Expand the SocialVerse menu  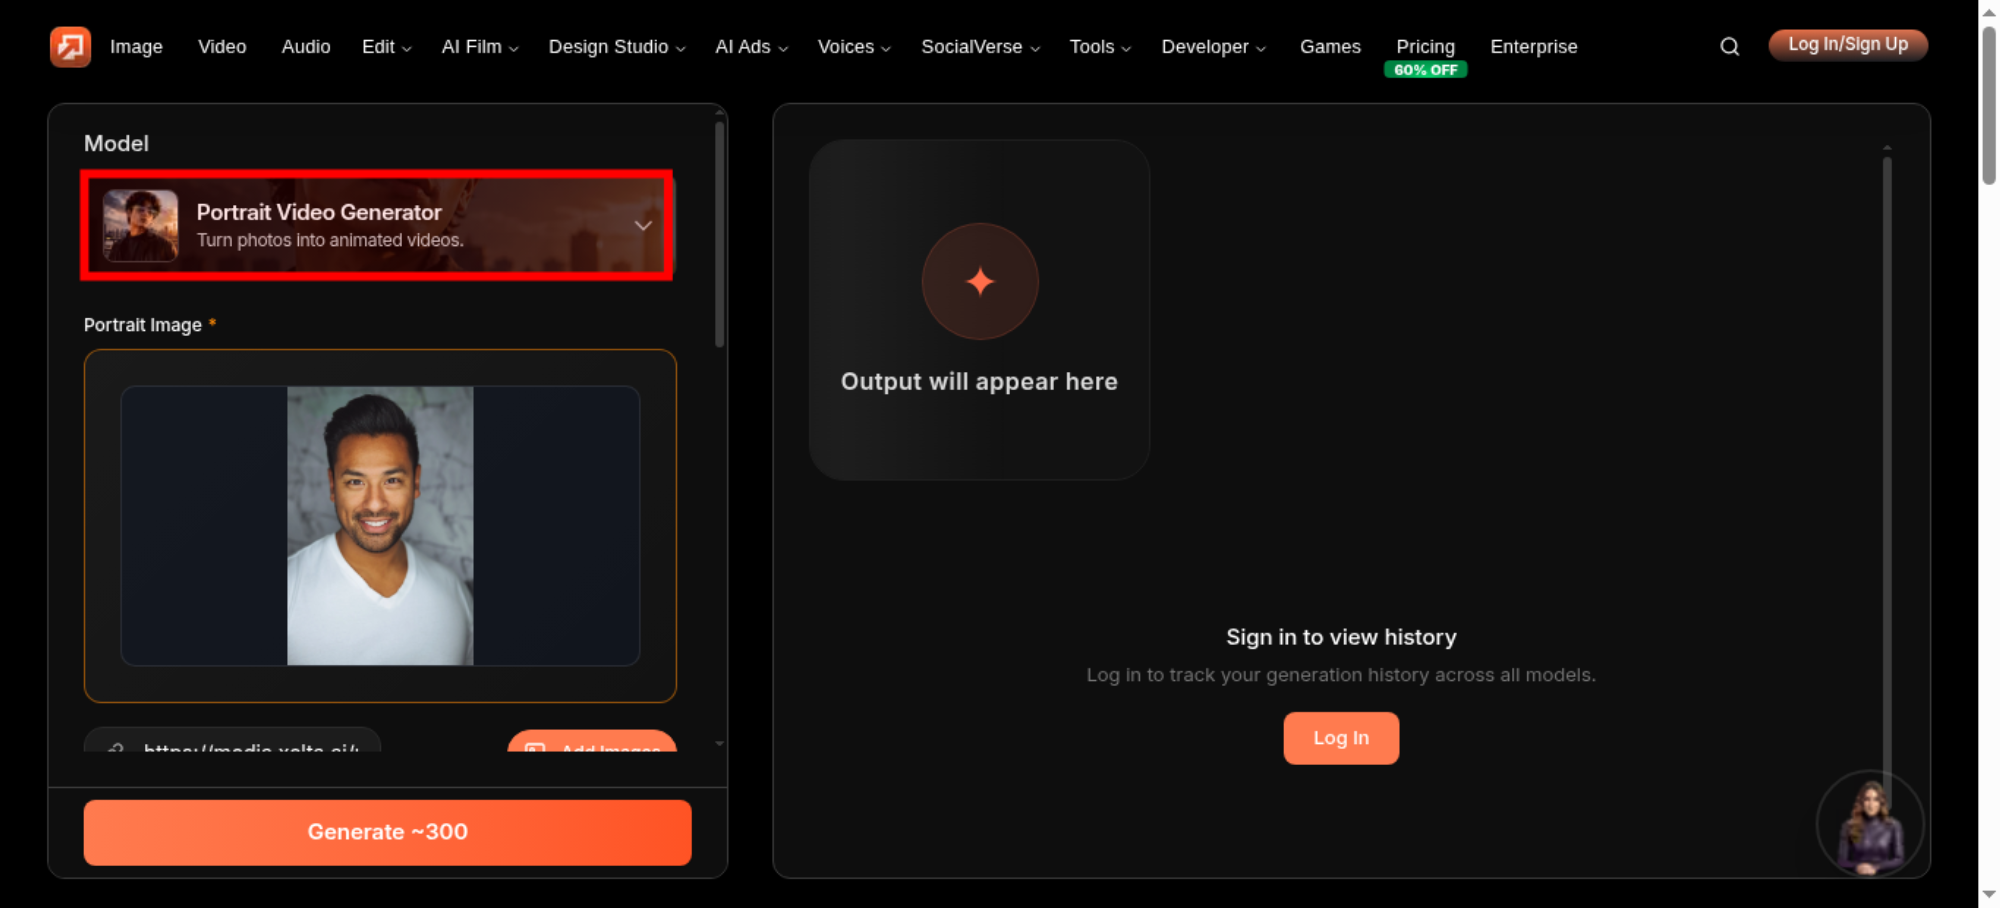(980, 46)
